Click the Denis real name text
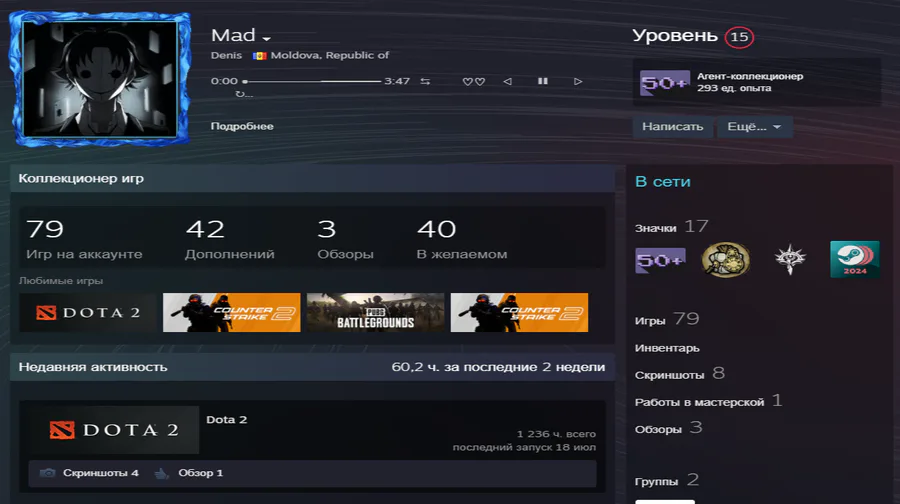The height and width of the screenshot is (504, 900). coord(226,56)
